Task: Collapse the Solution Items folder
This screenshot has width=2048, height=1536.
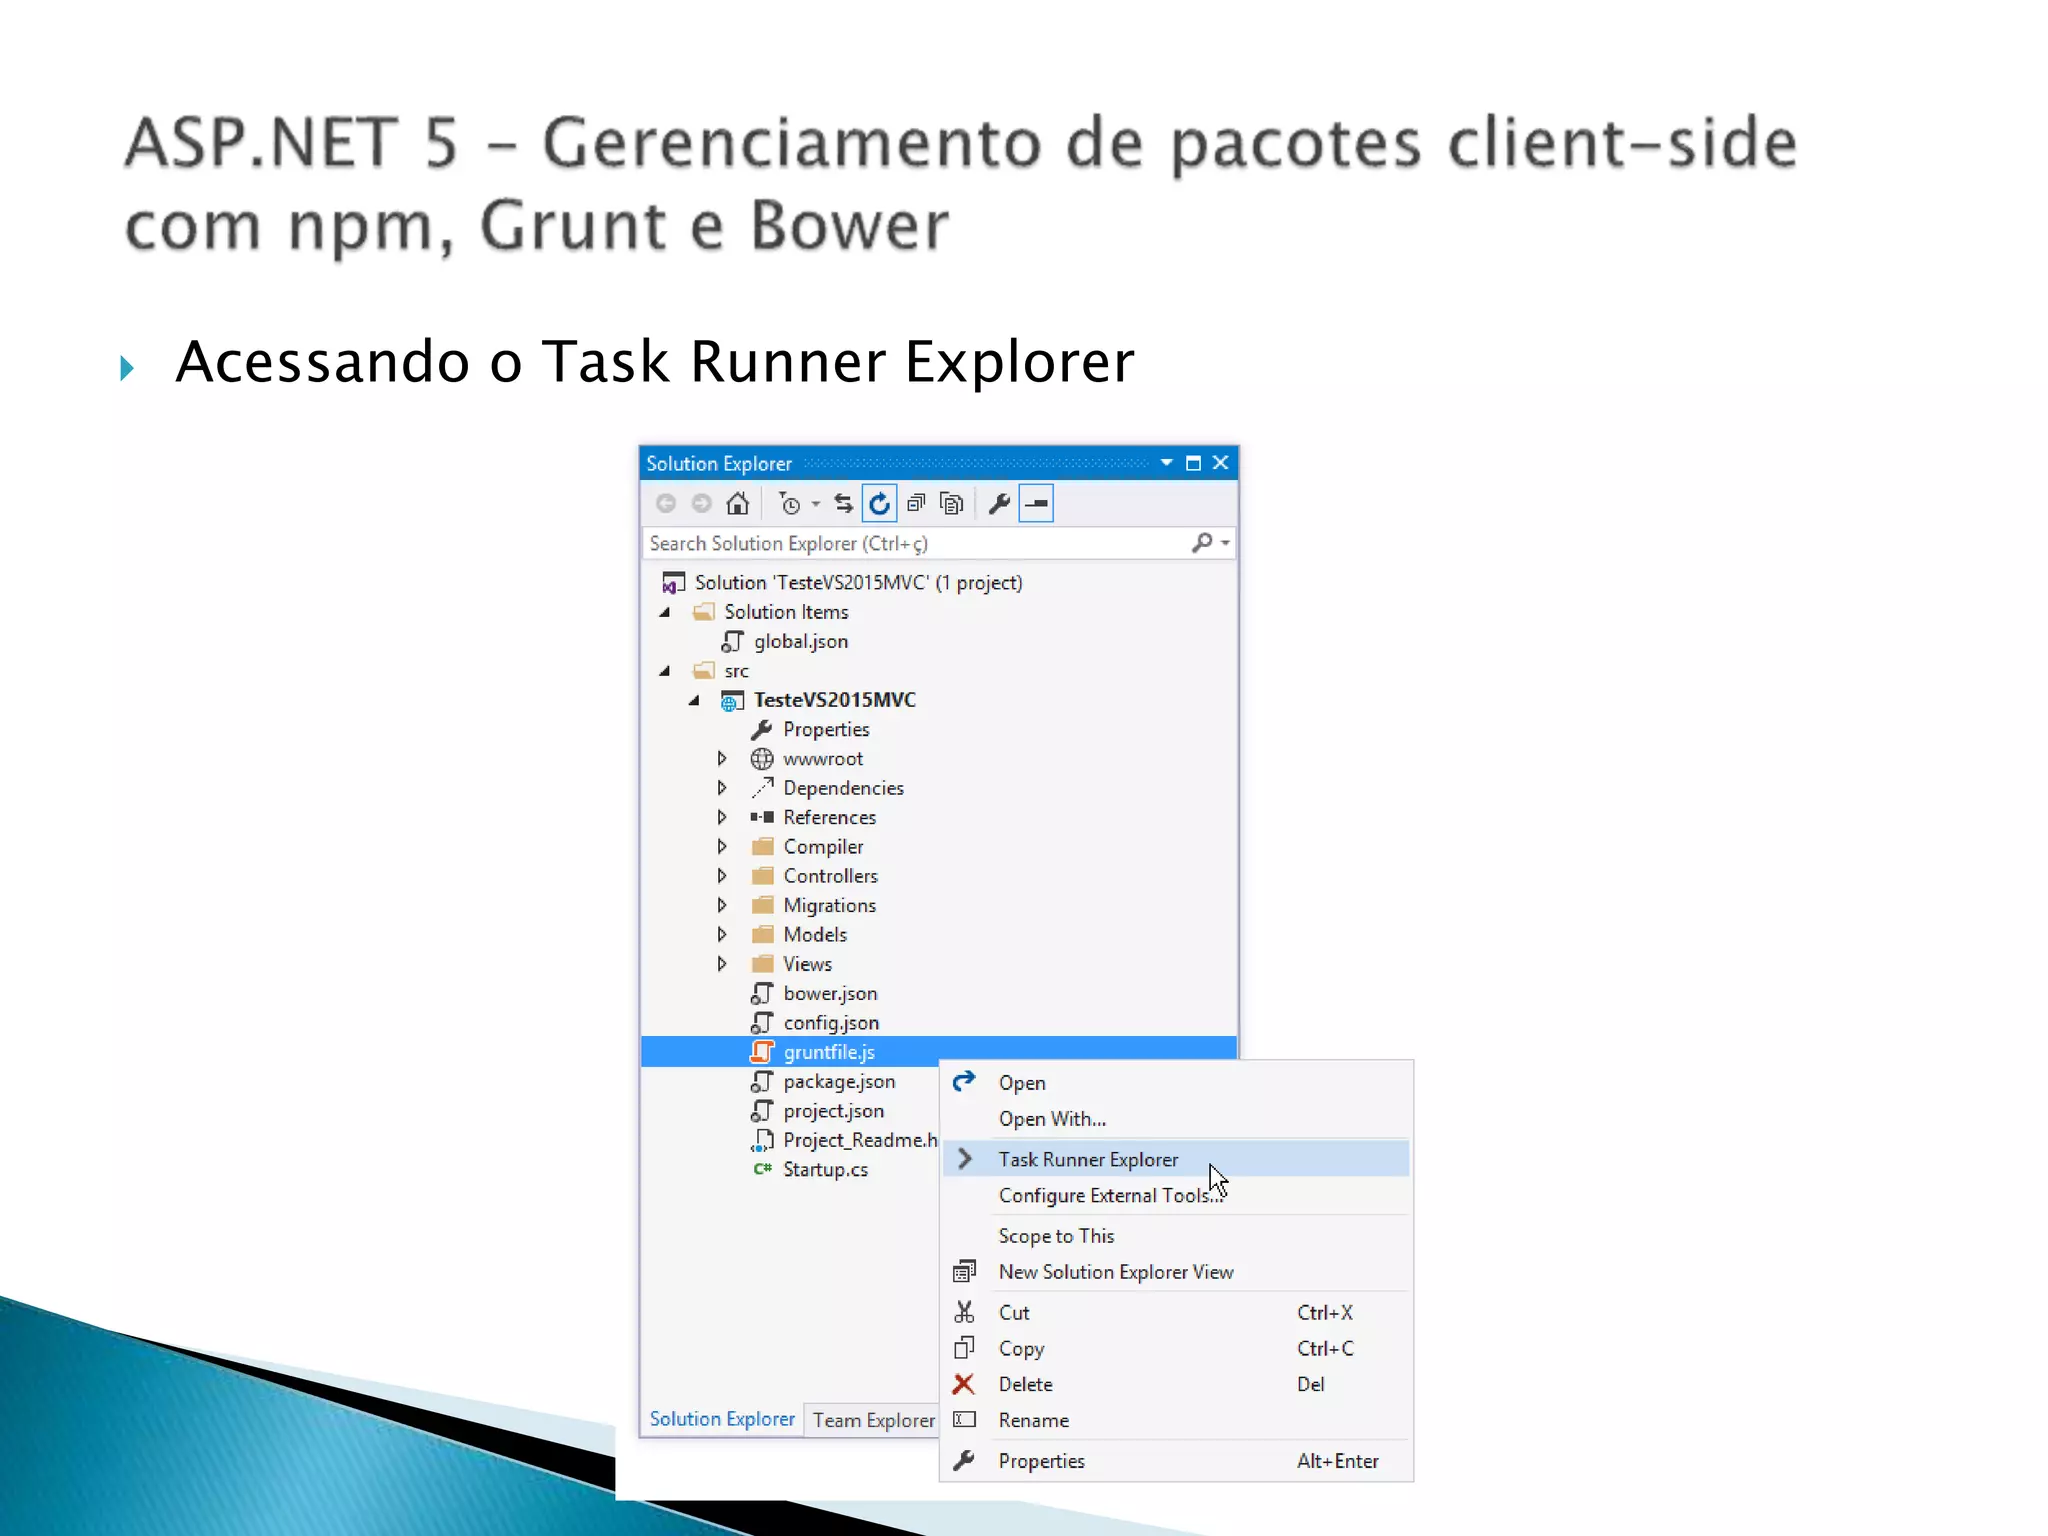Action: tap(665, 612)
